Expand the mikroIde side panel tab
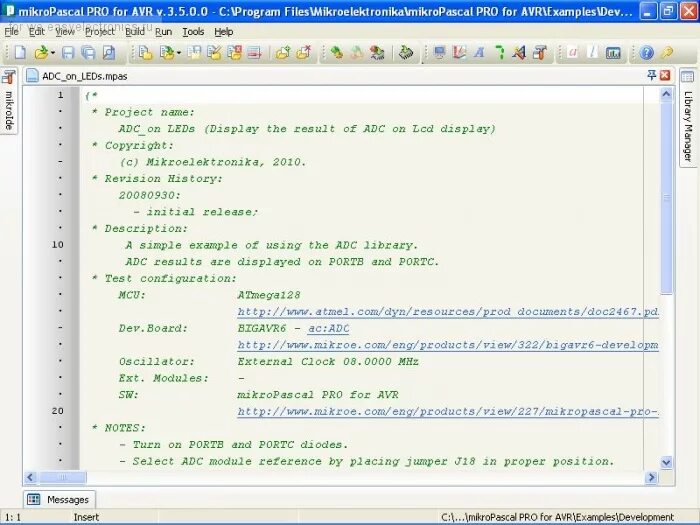700x525 pixels. (x=8, y=100)
